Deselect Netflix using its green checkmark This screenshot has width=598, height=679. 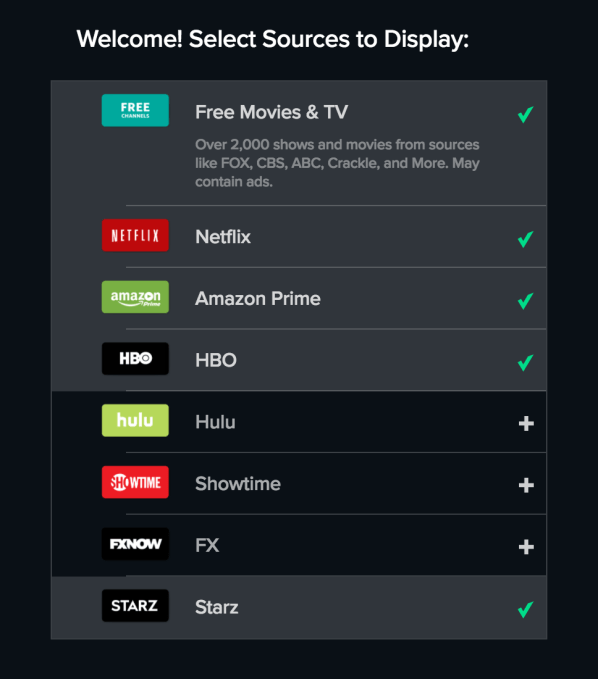click(526, 239)
